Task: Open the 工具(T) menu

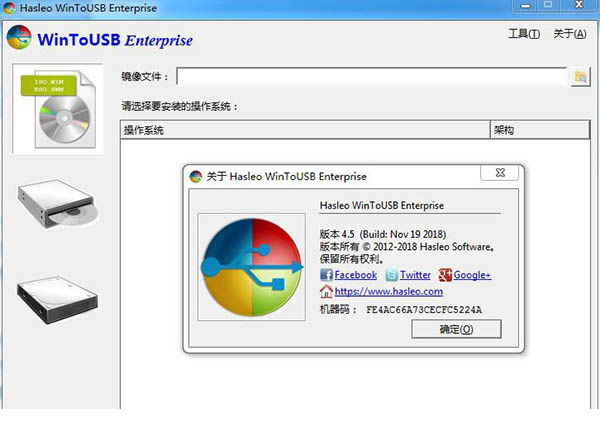Action: coord(524,34)
